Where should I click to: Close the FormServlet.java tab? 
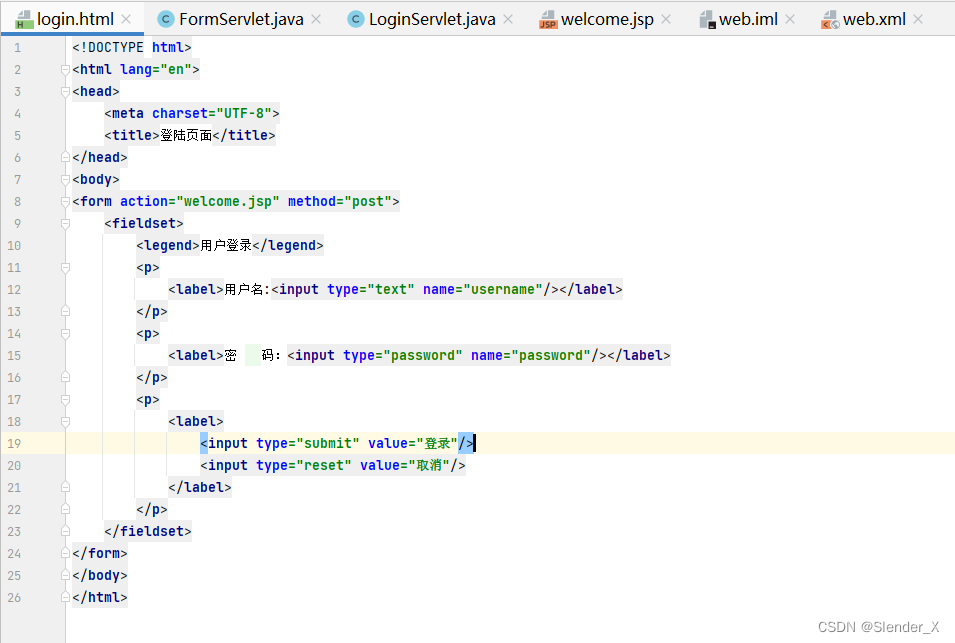point(315,19)
